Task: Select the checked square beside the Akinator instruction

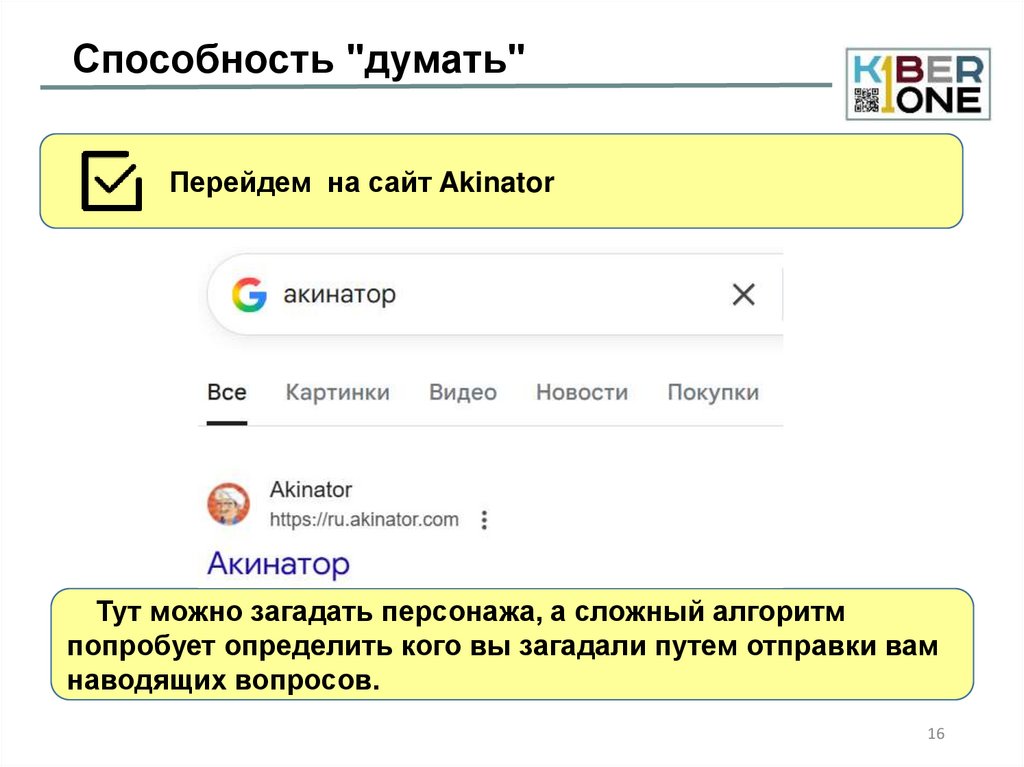Action: [x=113, y=180]
